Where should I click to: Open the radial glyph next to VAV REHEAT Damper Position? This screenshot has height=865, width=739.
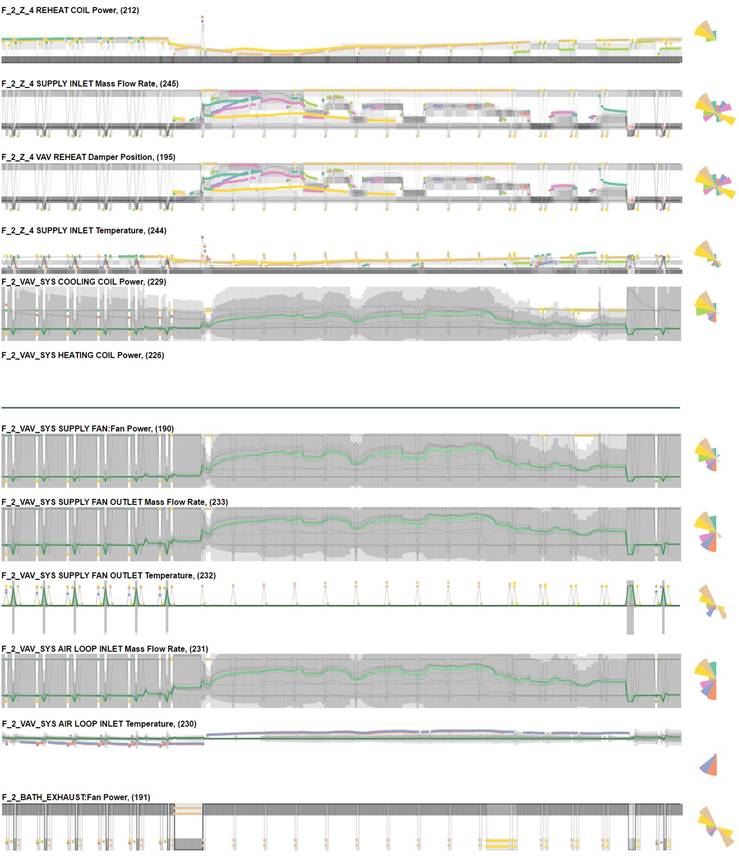[x=709, y=182]
